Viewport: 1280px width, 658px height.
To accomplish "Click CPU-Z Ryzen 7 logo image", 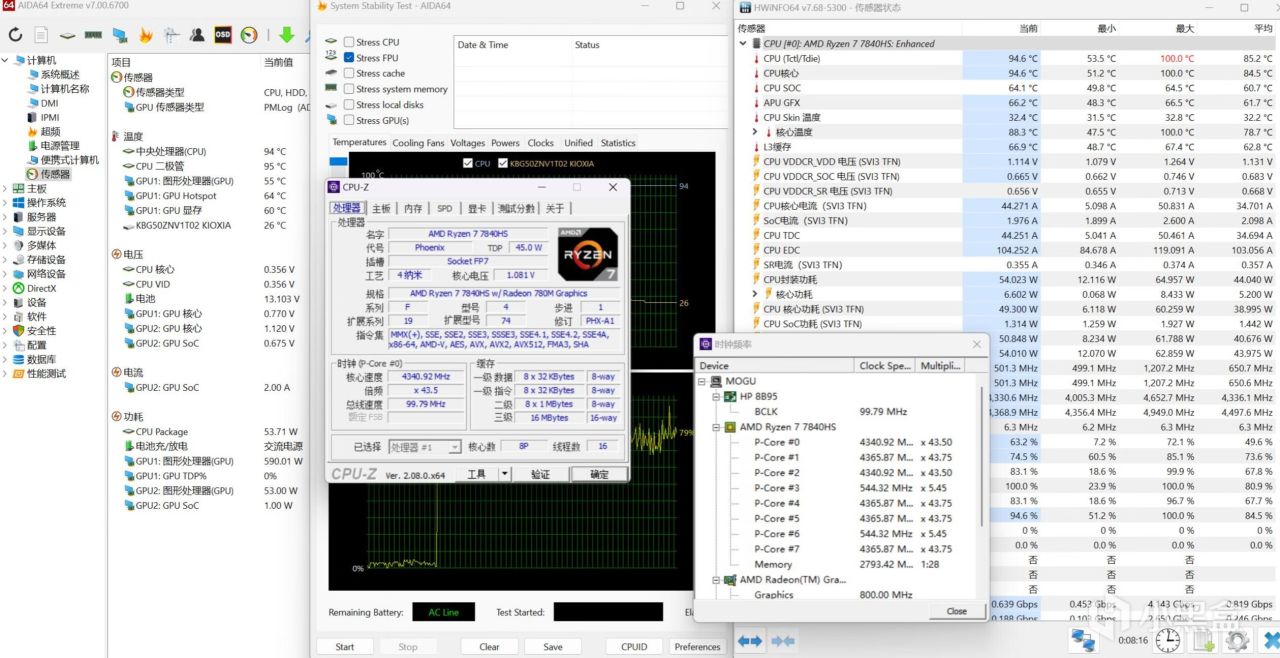I will click(x=588, y=254).
